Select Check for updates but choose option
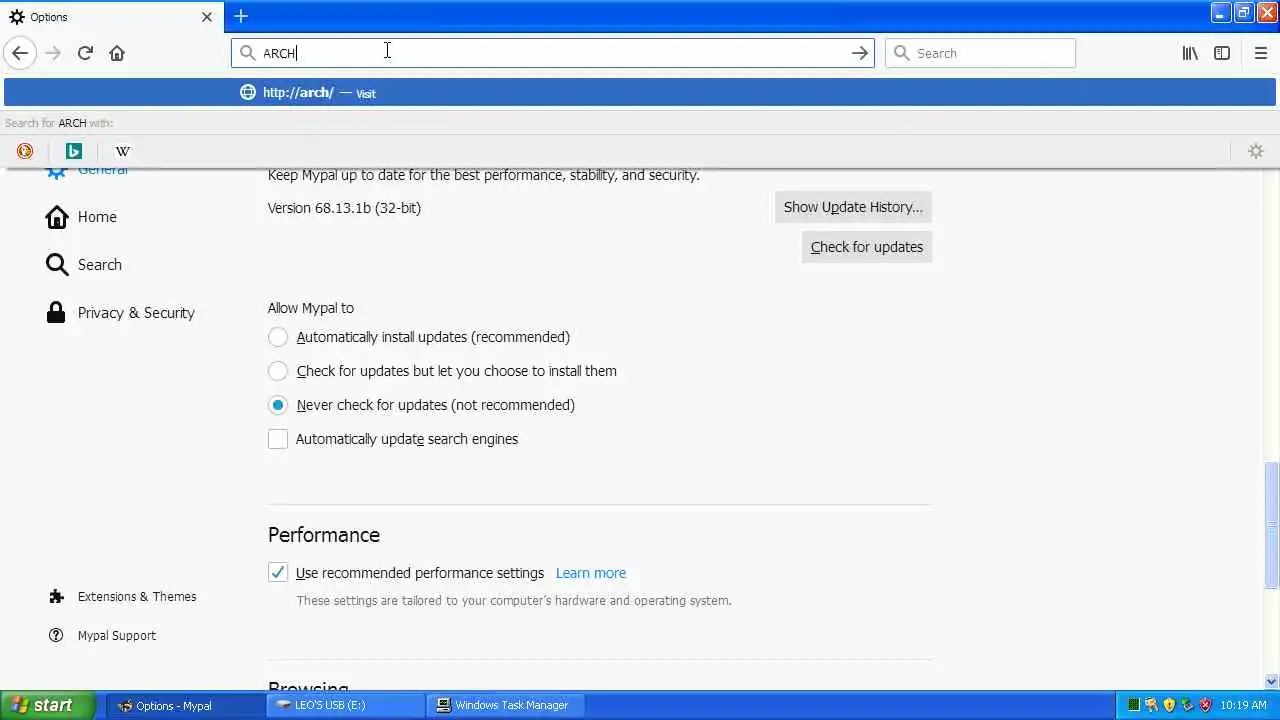 tap(278, 371)
